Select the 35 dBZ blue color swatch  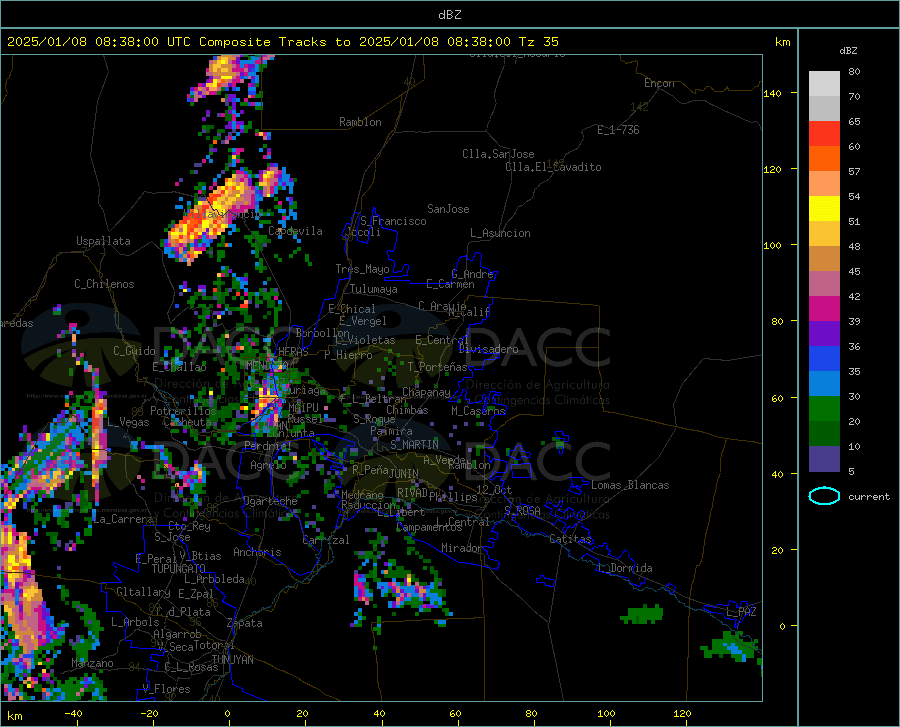pyautogui.click(x=824, y=359)
